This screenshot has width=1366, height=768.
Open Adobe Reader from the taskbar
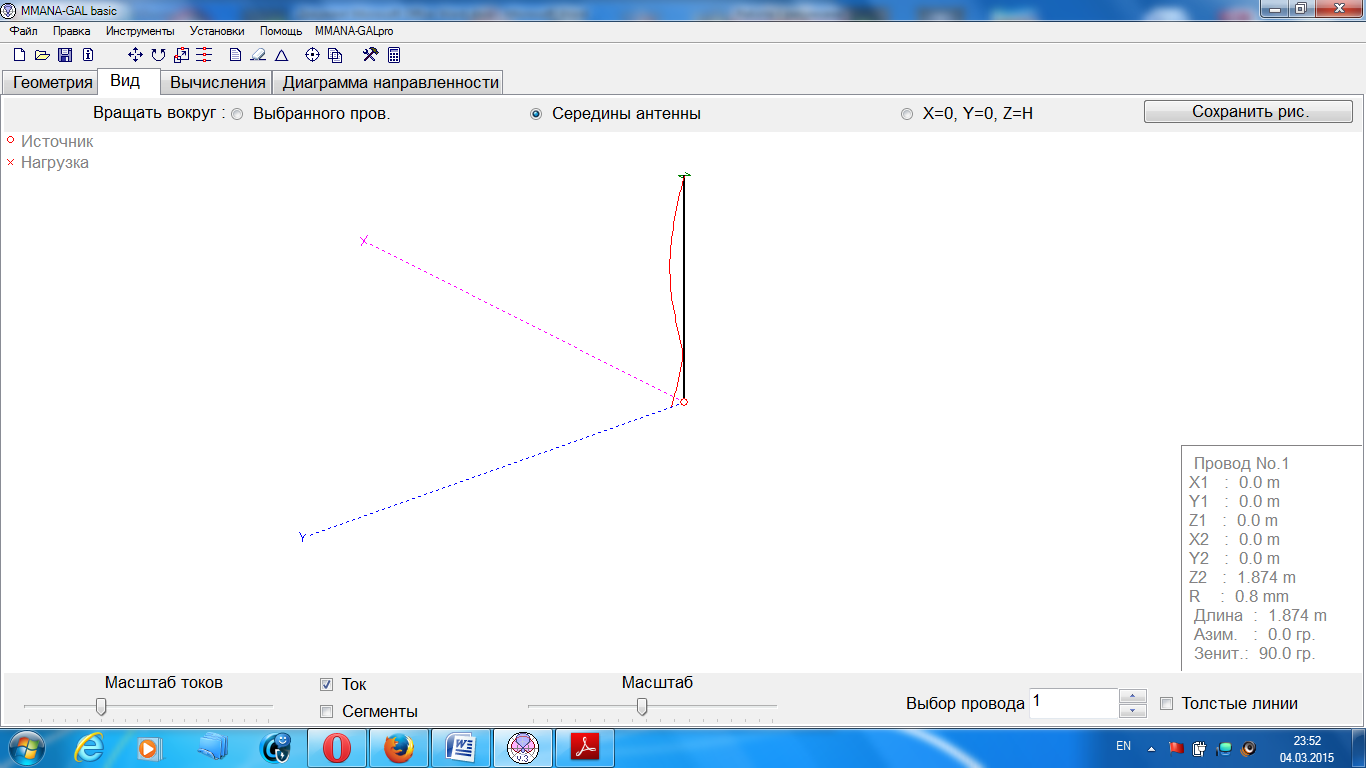(584, 748)
